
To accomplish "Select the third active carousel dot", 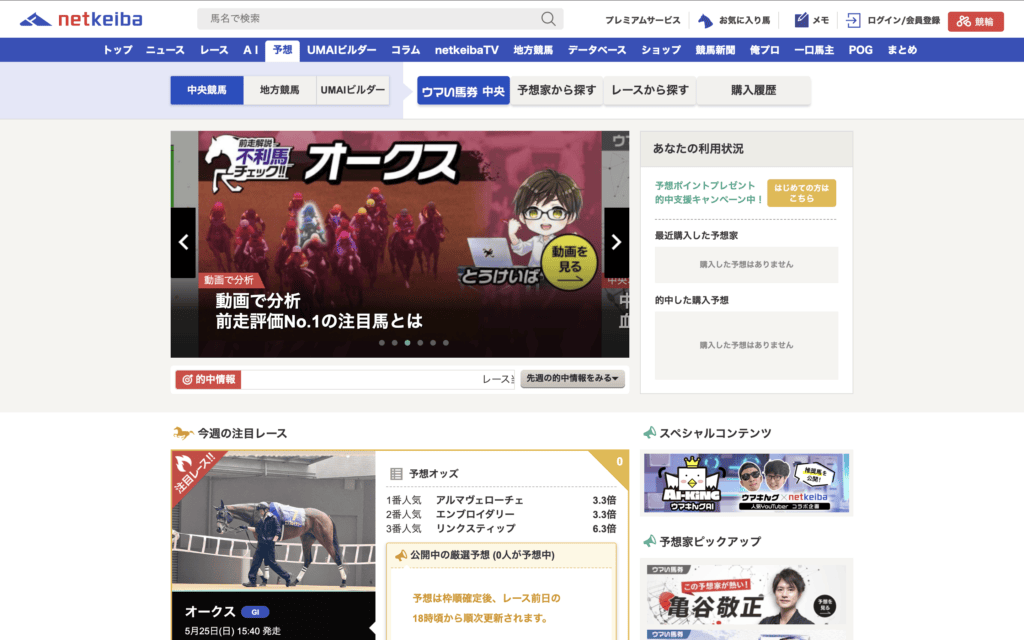I will 408,343.
